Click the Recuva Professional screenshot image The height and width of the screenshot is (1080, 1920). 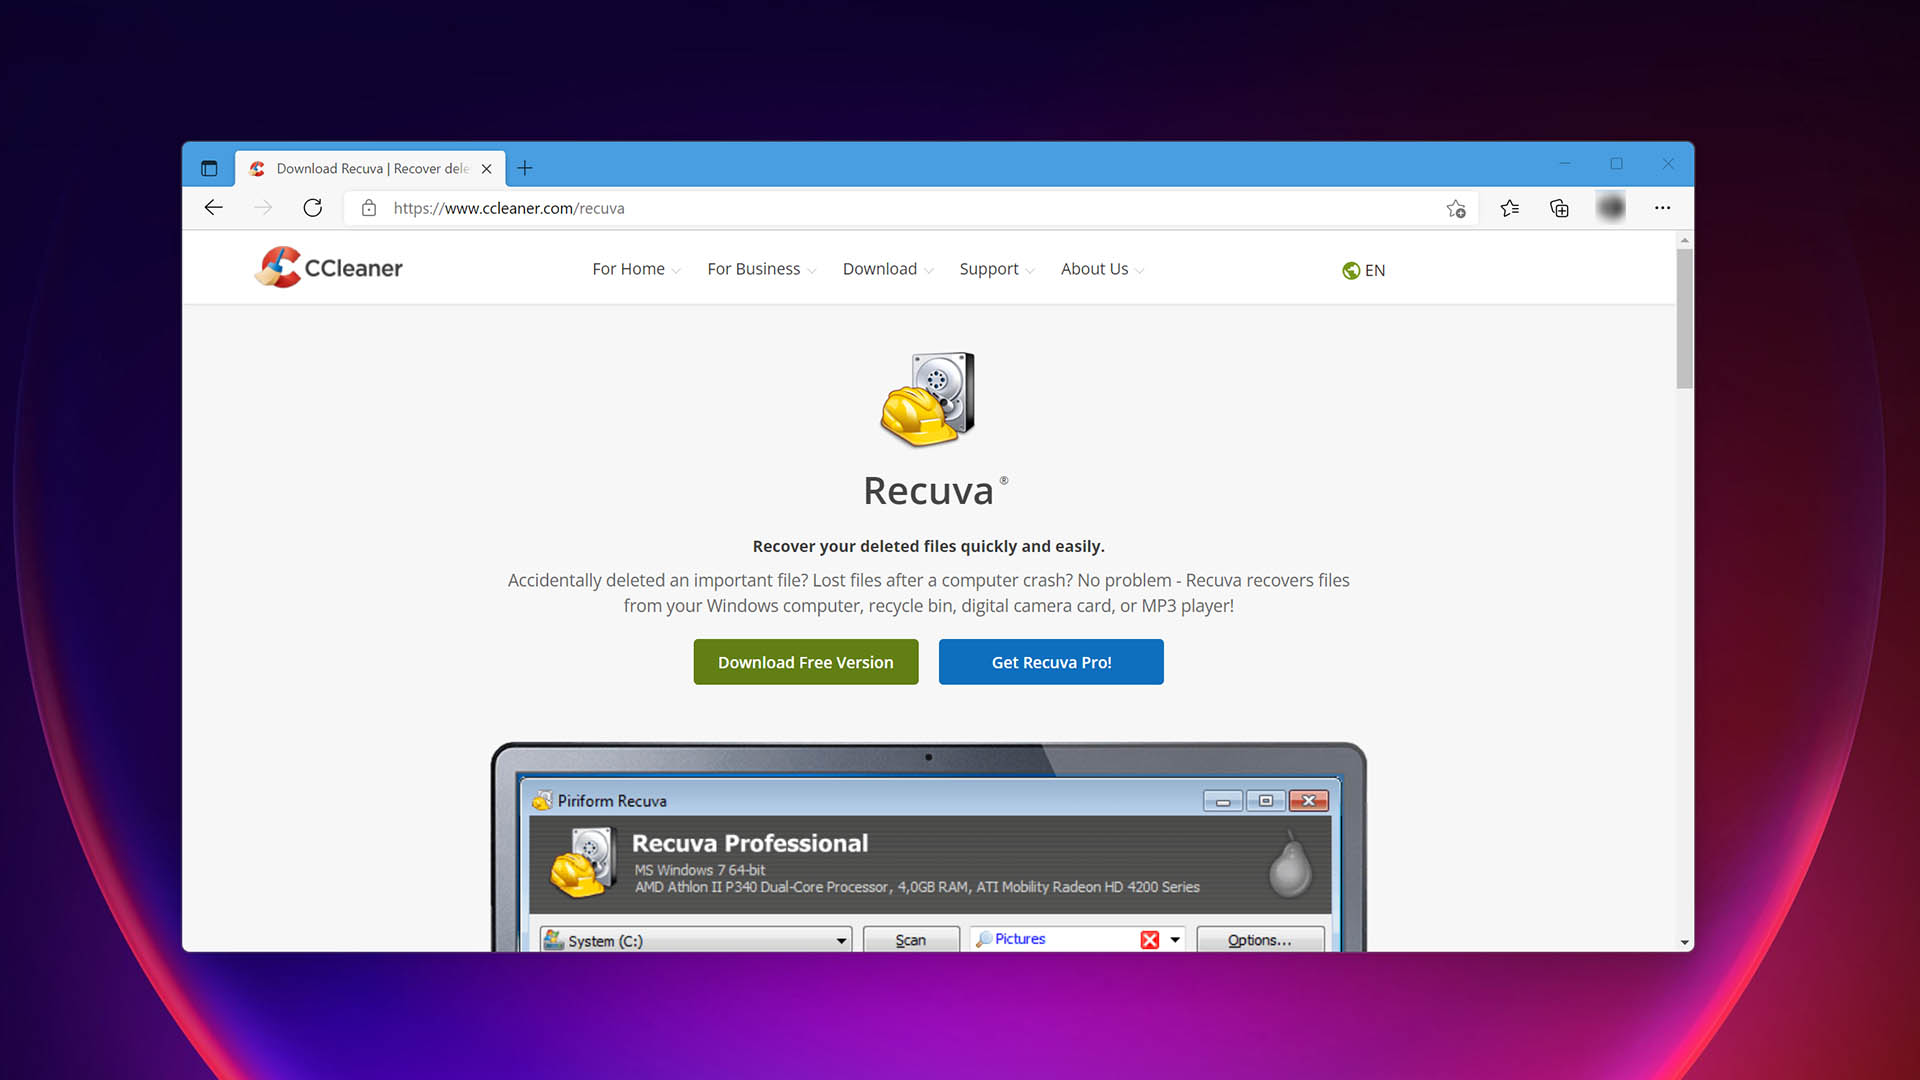(929, 847)
